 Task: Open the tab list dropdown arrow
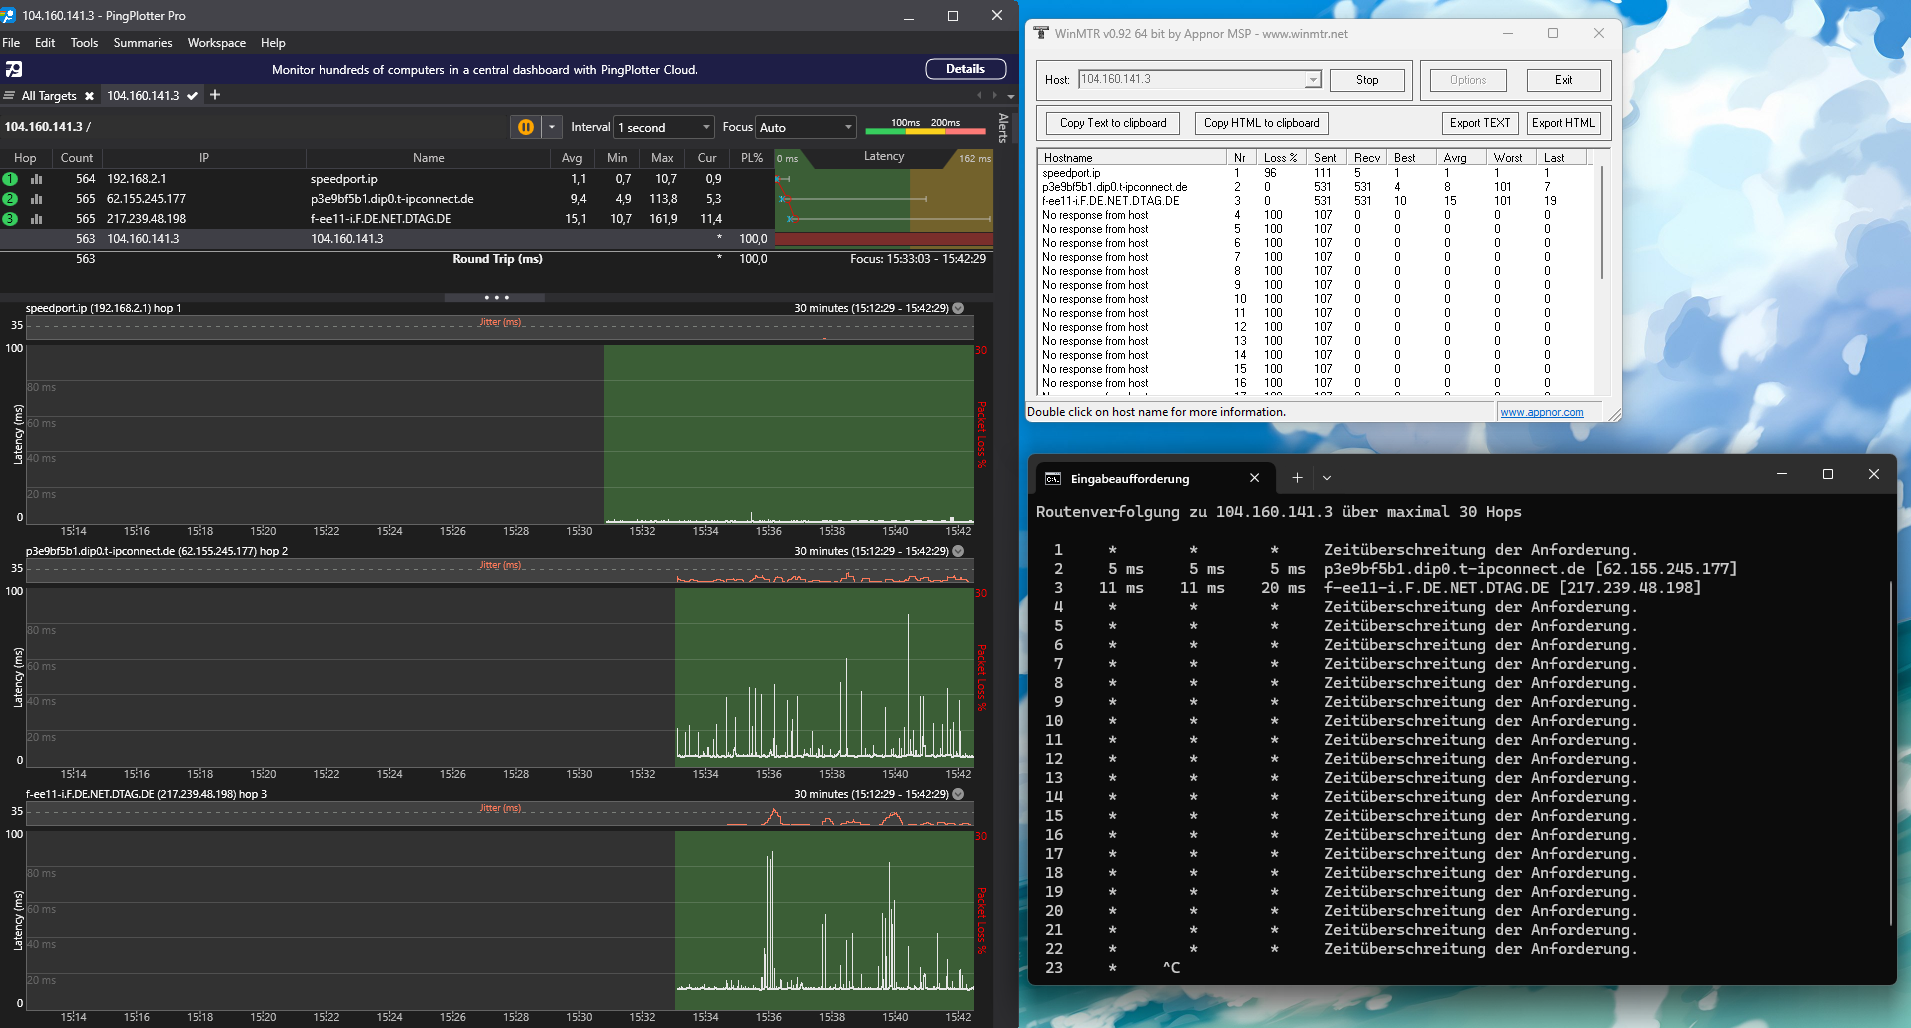coord(1011,96)
